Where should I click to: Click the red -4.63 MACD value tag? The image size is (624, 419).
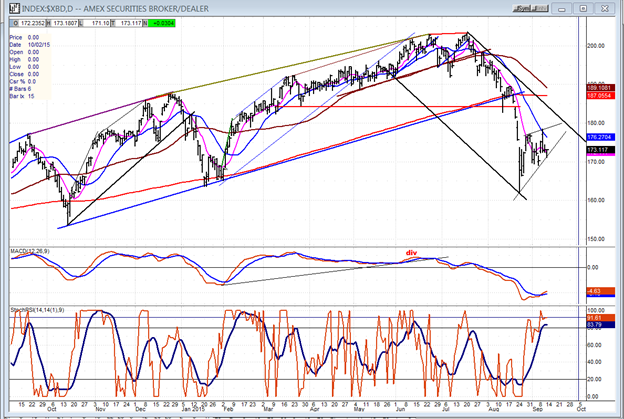click(x=594, y=291)
